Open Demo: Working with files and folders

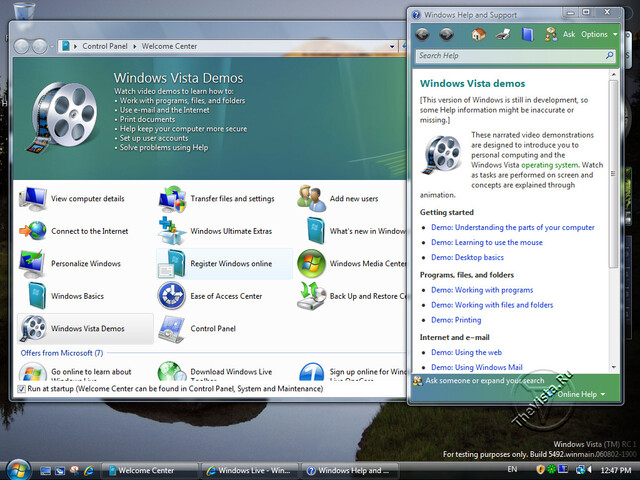coord(492,305)
